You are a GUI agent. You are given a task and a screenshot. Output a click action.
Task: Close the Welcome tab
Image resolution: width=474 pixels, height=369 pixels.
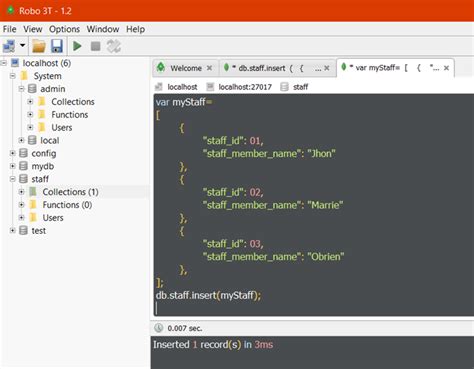click(x=209, y=68)
